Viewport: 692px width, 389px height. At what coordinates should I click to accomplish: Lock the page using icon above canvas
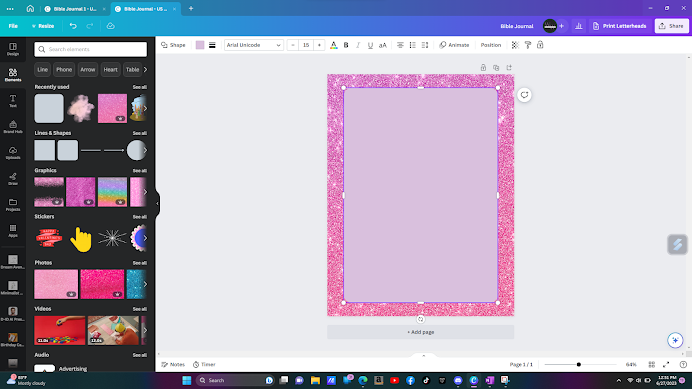point(483,68)
